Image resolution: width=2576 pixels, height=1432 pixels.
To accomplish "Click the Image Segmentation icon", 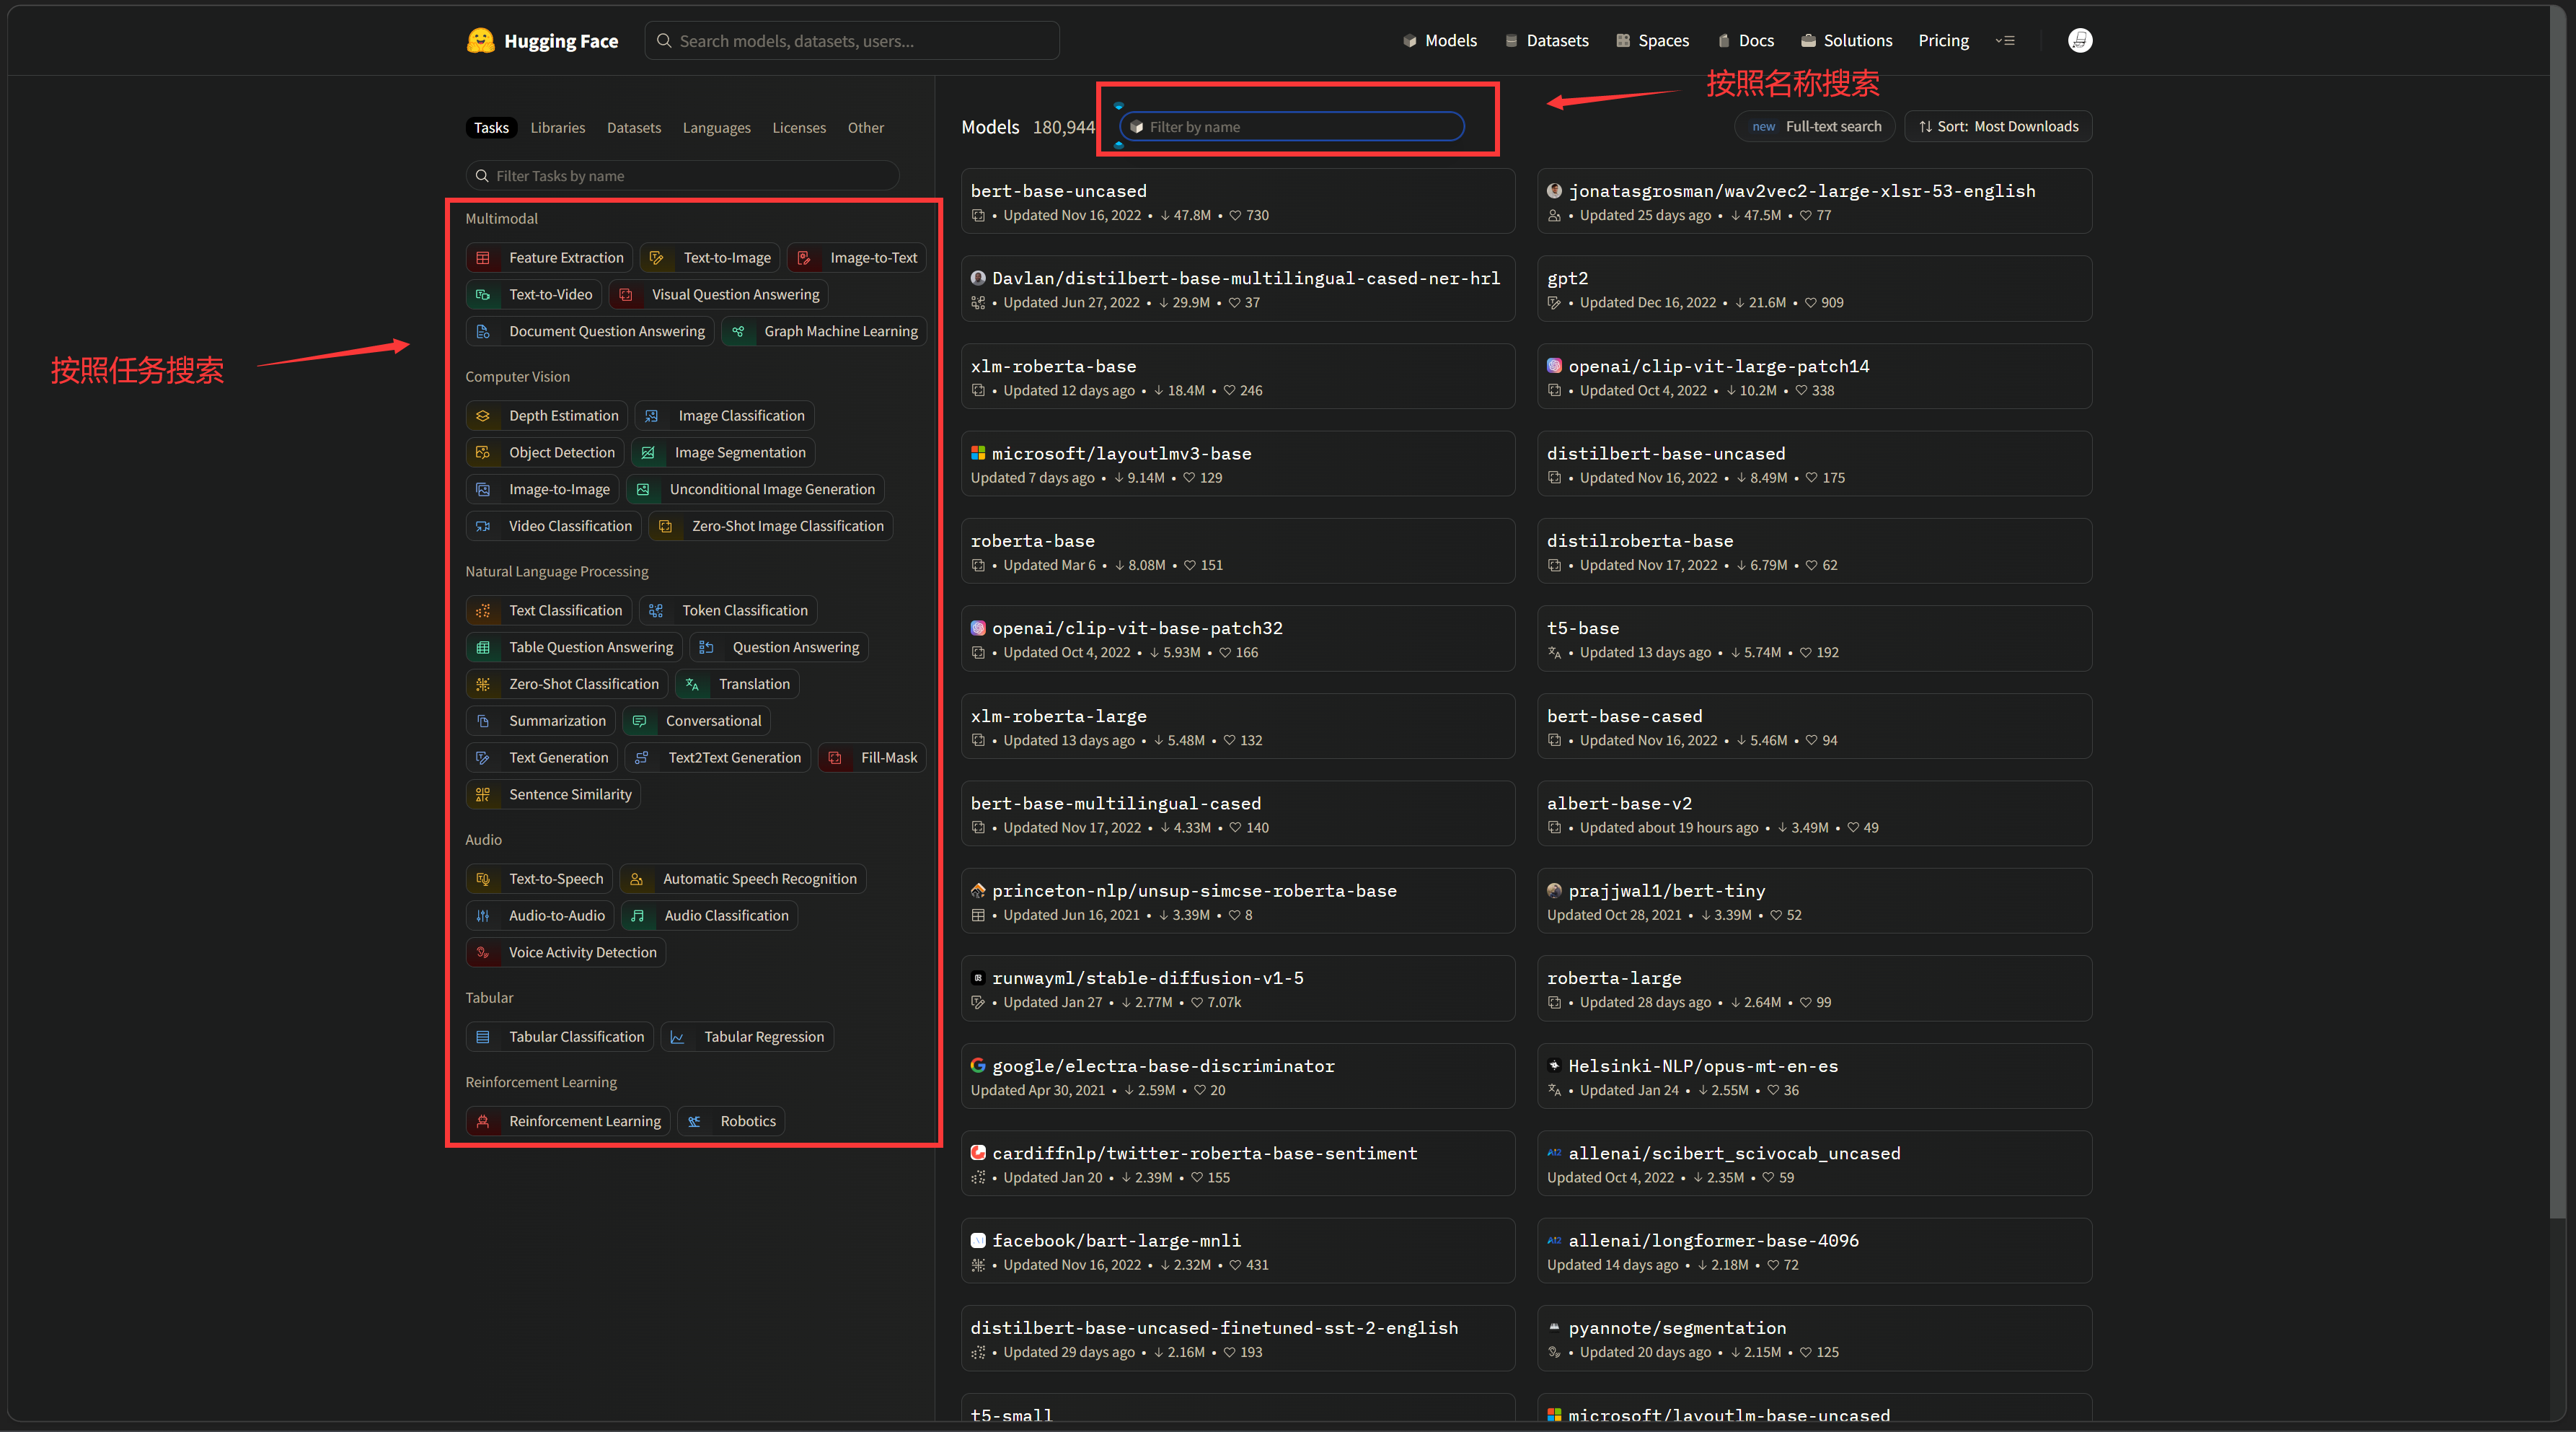I will click(x=648, y=453).
